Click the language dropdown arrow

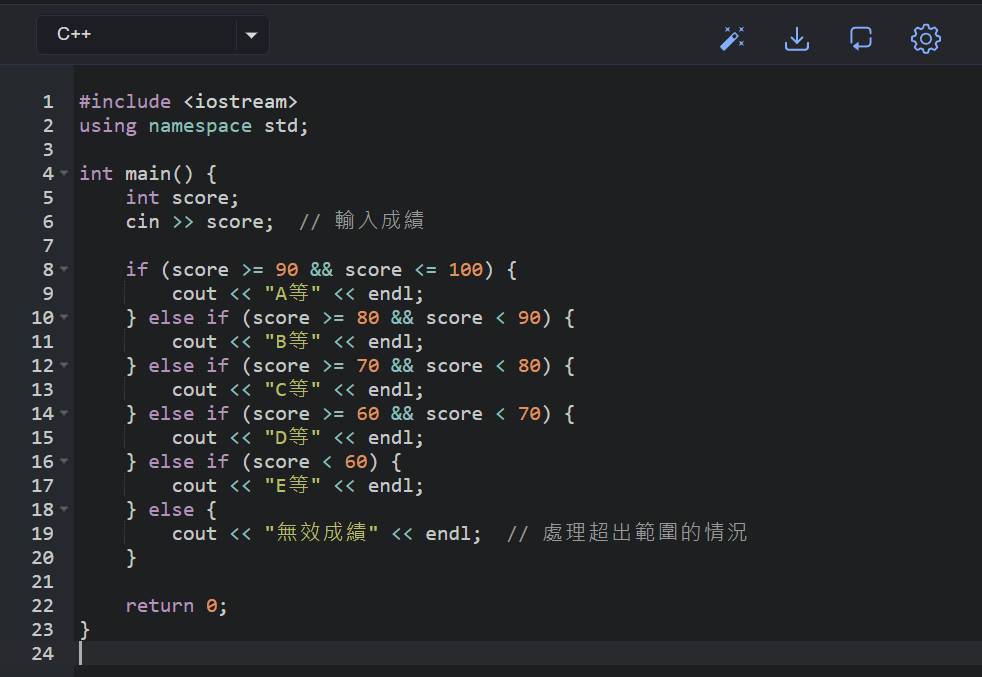tap(252, 35)
